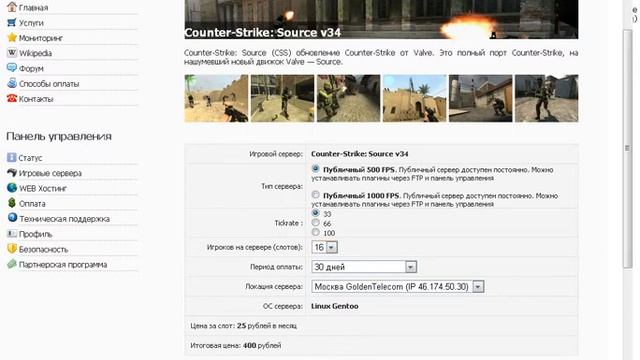Open Партнерская программа link
Viewport: 640px width, 360px height.
pyautogui.click(x=63, y=264)
